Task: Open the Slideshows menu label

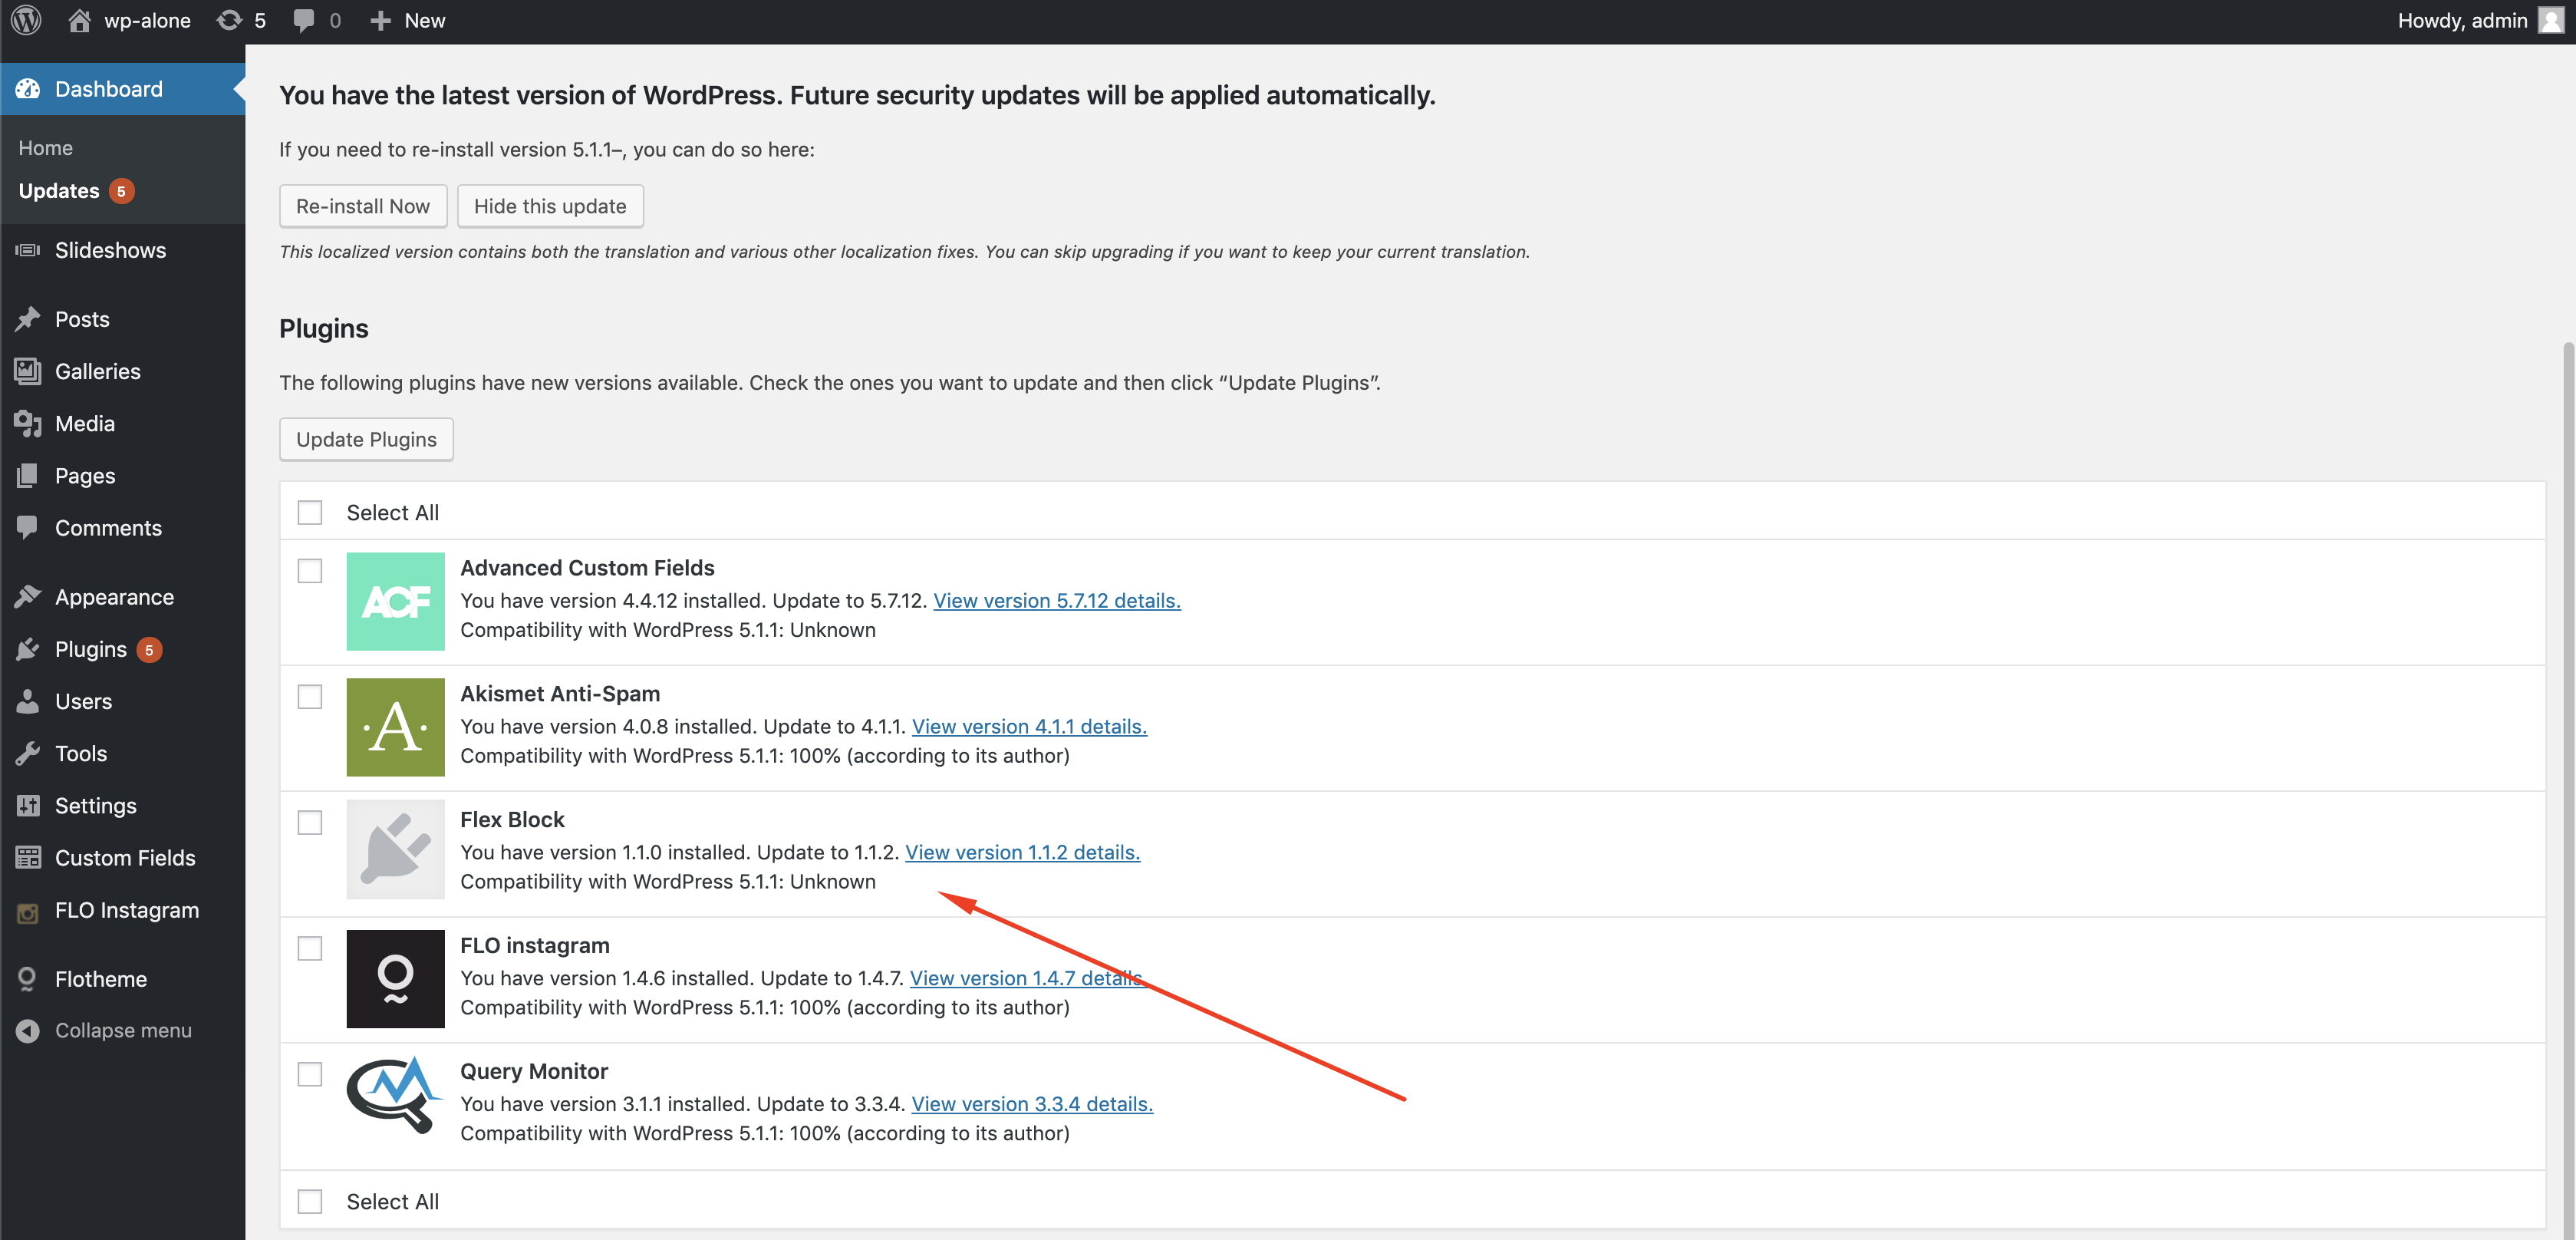Action: coord(111,250)
